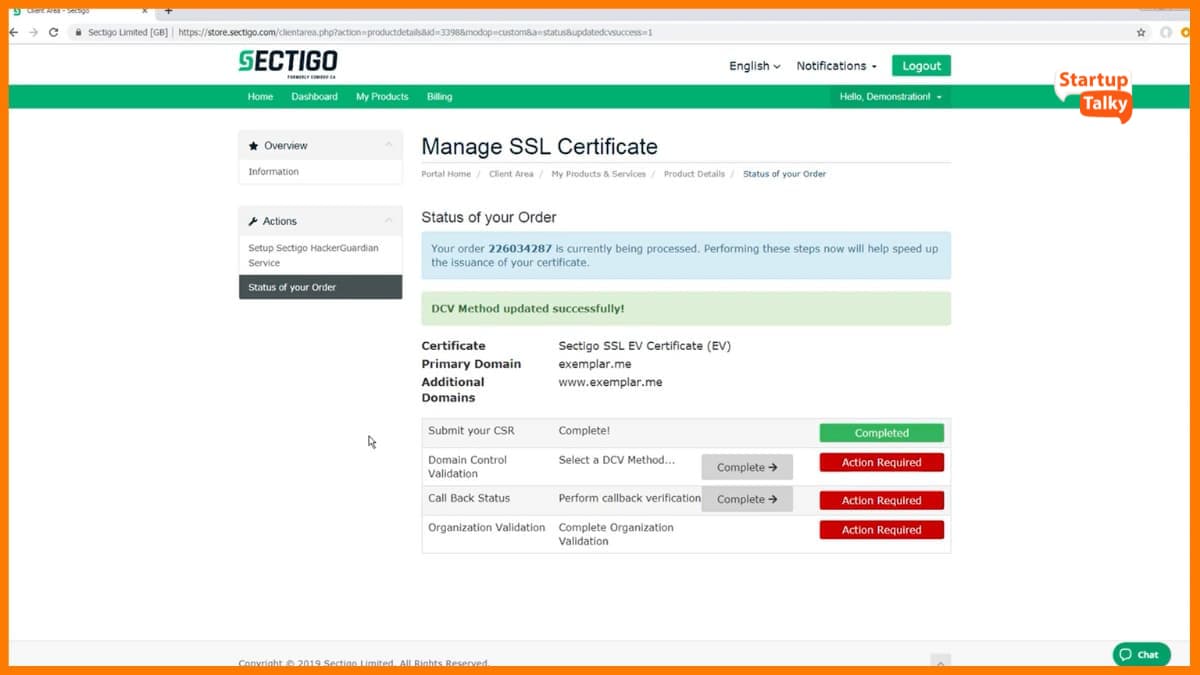The width and height of the screenshot is (1200, 675).
Task: Select the Billing menu item
Action: [x=439, y=96]
